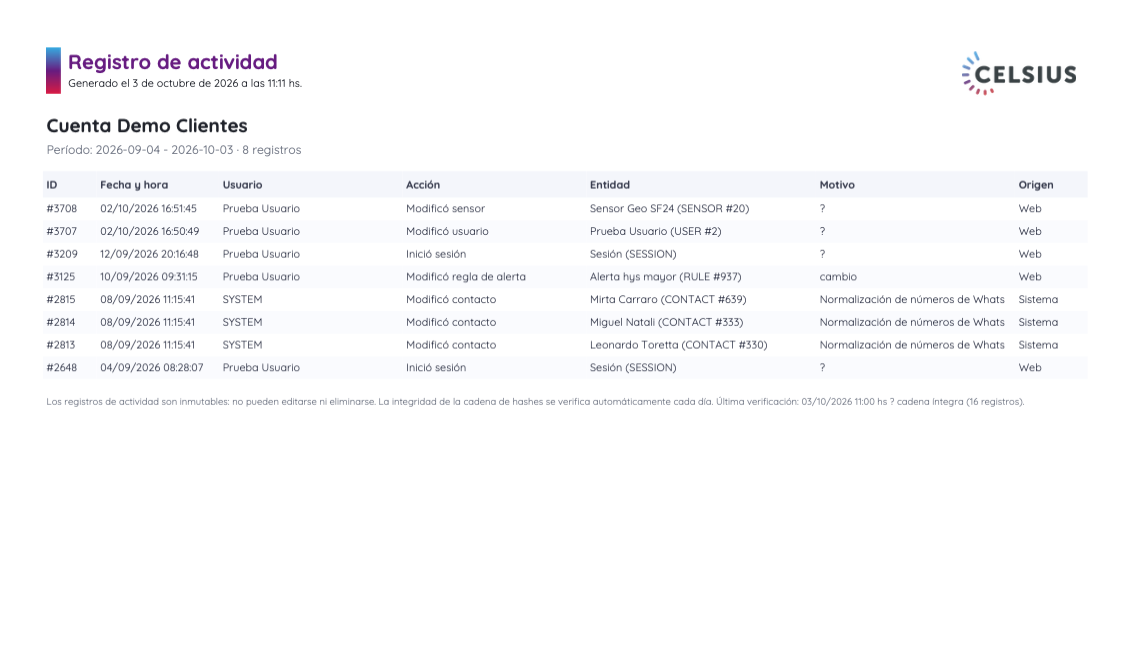
Task: Click Leonardo Toretta (CONTACT #330) entity
Action: pos(679,344)
